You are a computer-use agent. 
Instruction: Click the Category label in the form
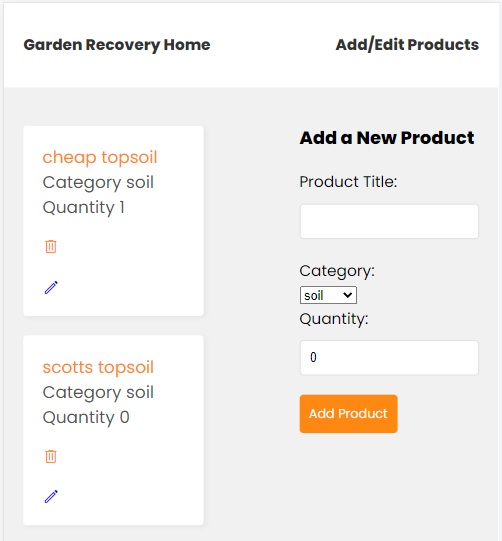(337, 271)
